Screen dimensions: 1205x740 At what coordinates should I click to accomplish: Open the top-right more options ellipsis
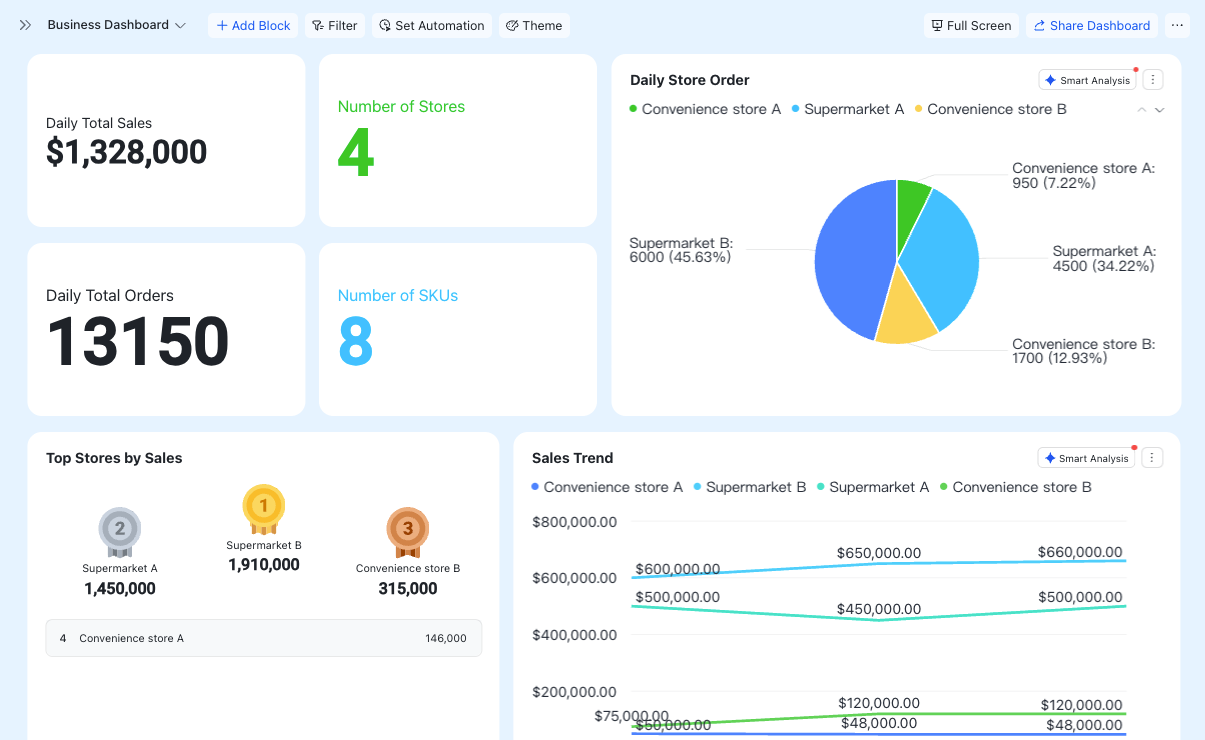[x=1177, y=25]
